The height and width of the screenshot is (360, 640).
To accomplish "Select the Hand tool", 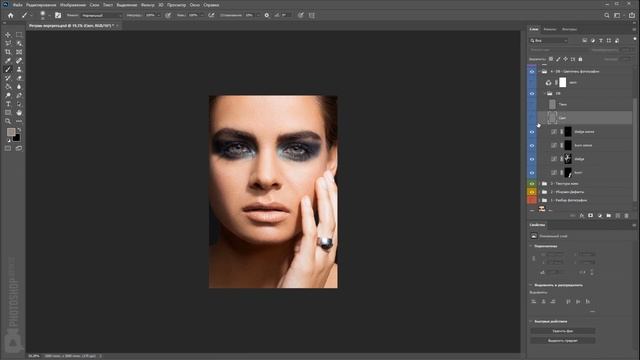I will click(x=19, y=112).
